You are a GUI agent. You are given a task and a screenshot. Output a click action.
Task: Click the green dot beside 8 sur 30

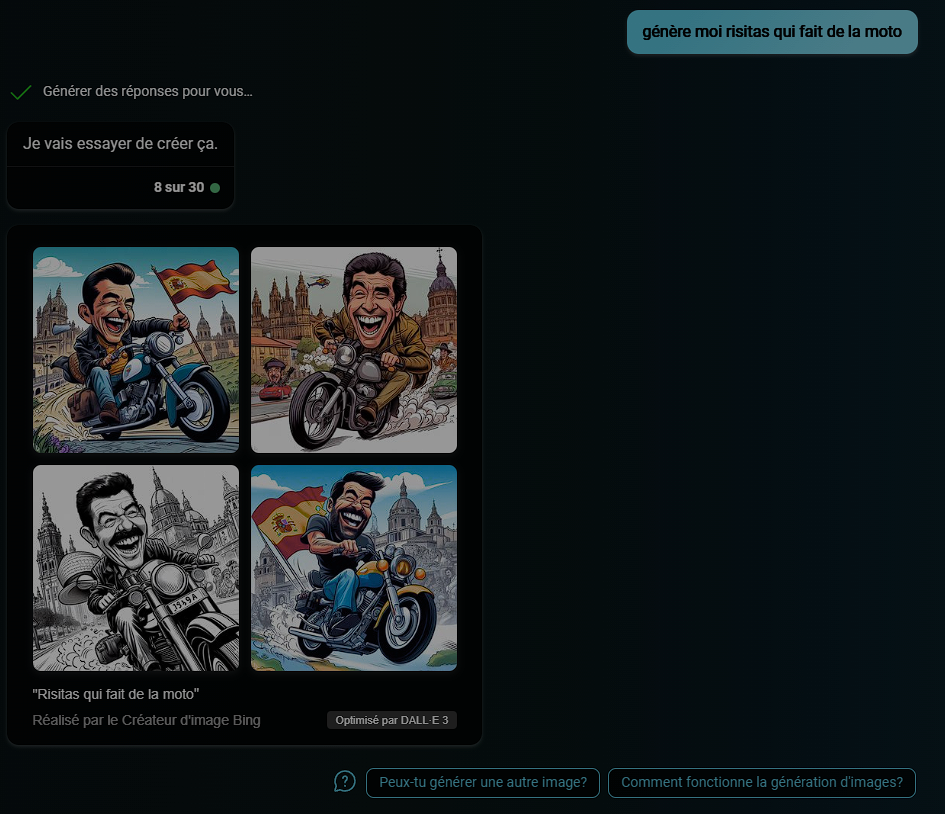pos(215,188)
